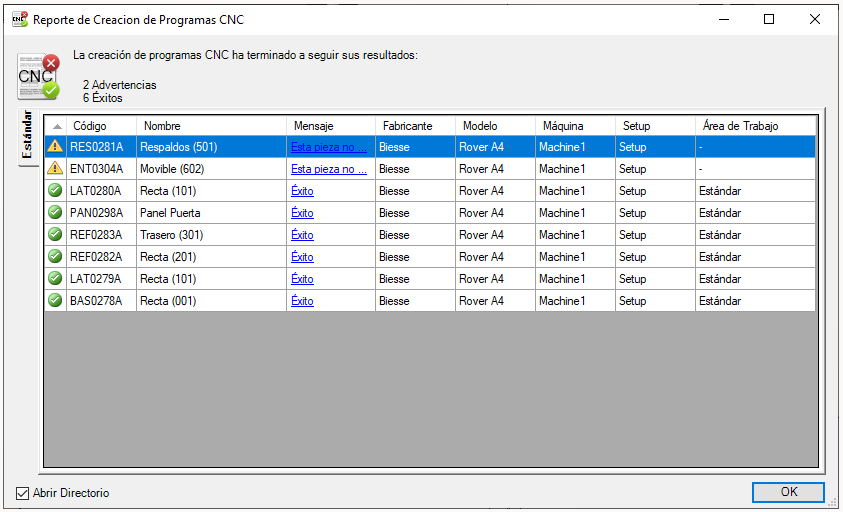Click name cell Recta (001)
The image size is (843, 512).
point(212,301)
